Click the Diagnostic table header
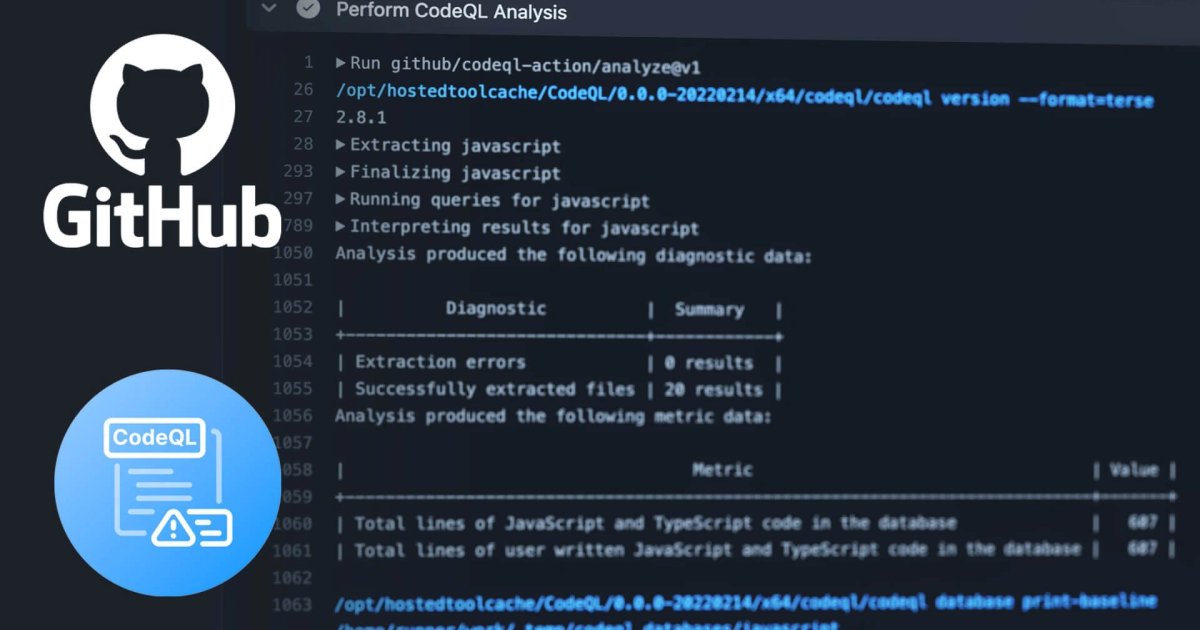Screen dimensions: 1200x630 tap(496, 308)
